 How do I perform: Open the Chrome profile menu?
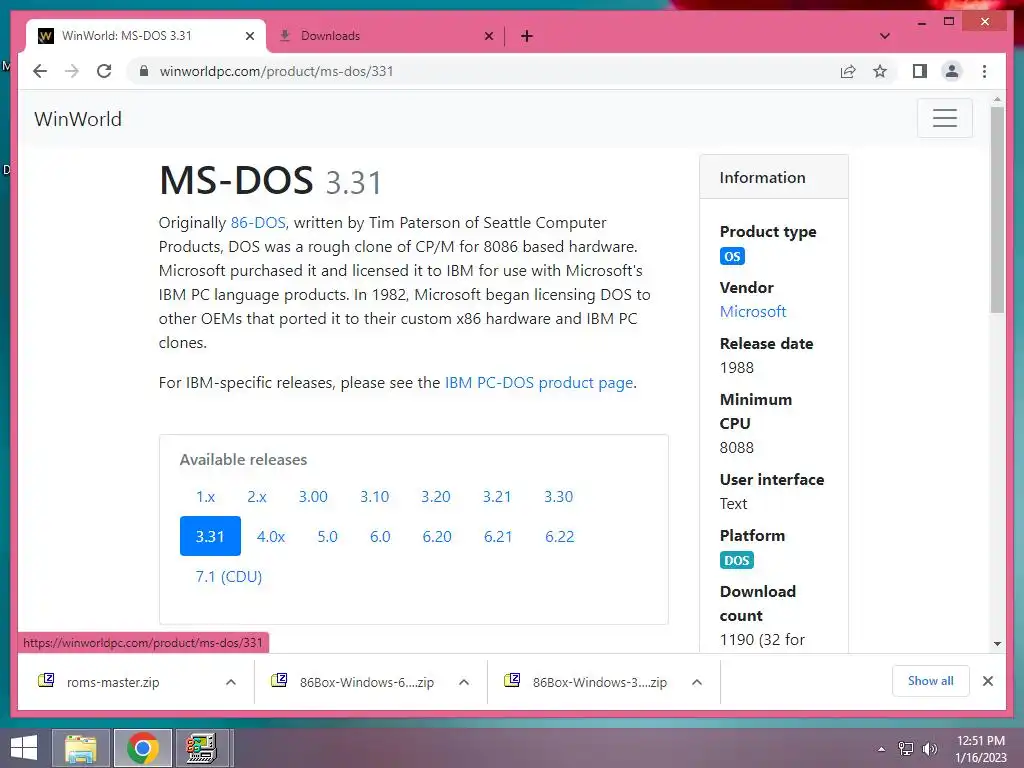[x=952, y=71]
